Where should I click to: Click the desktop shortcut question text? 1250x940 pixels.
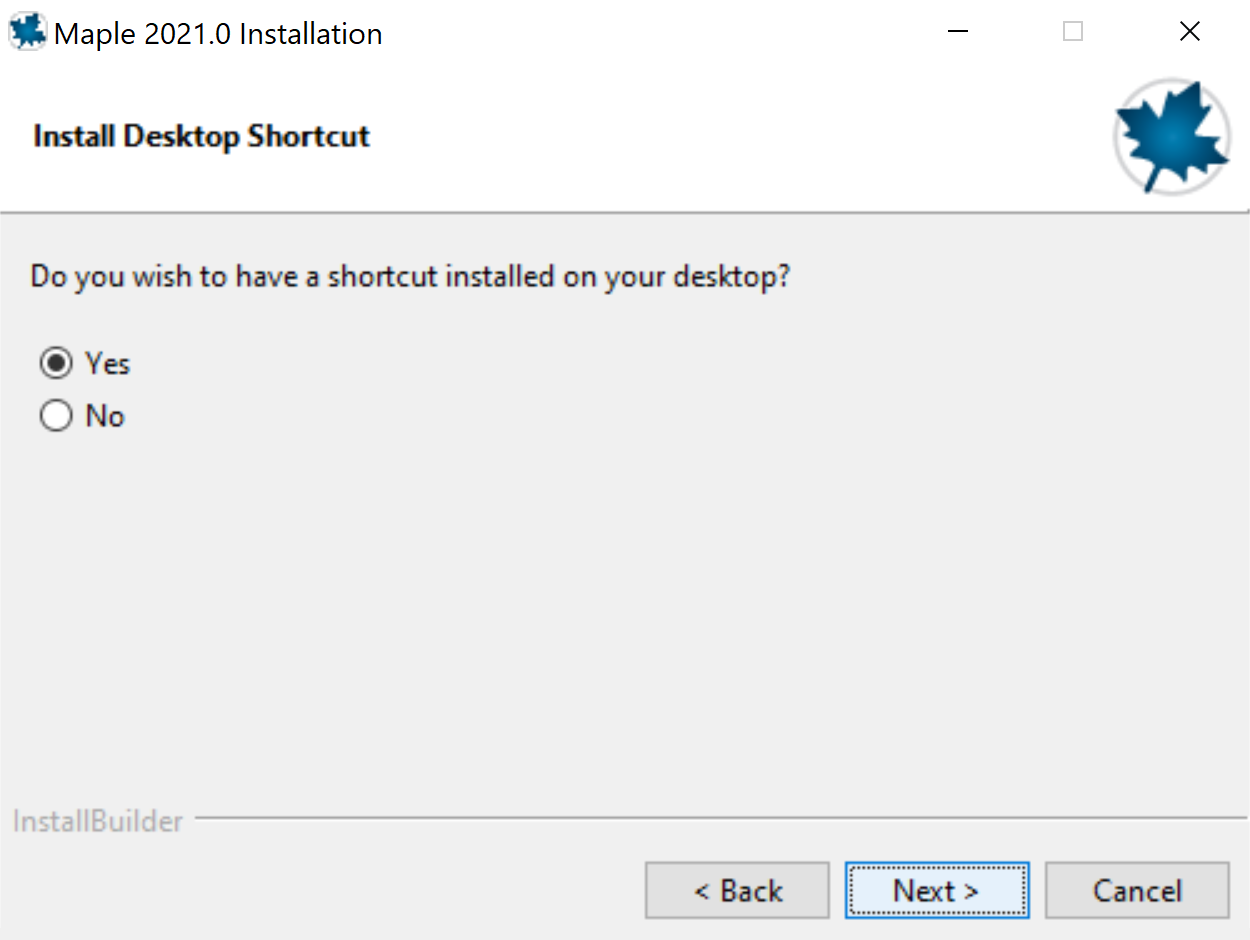410,276
